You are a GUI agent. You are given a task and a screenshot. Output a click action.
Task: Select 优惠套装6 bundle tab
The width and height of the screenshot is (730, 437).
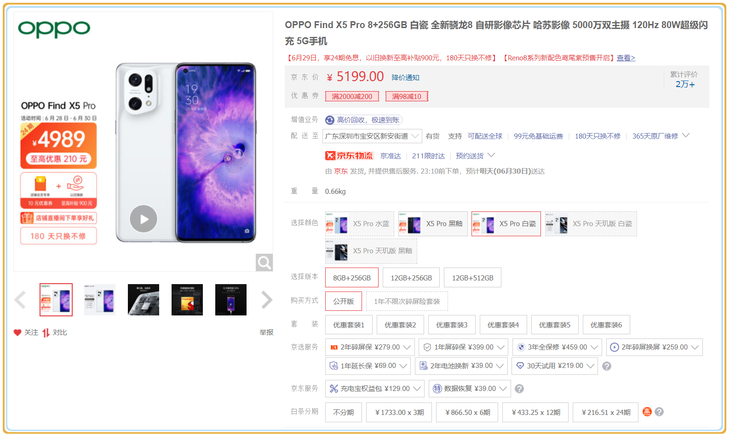606,325
